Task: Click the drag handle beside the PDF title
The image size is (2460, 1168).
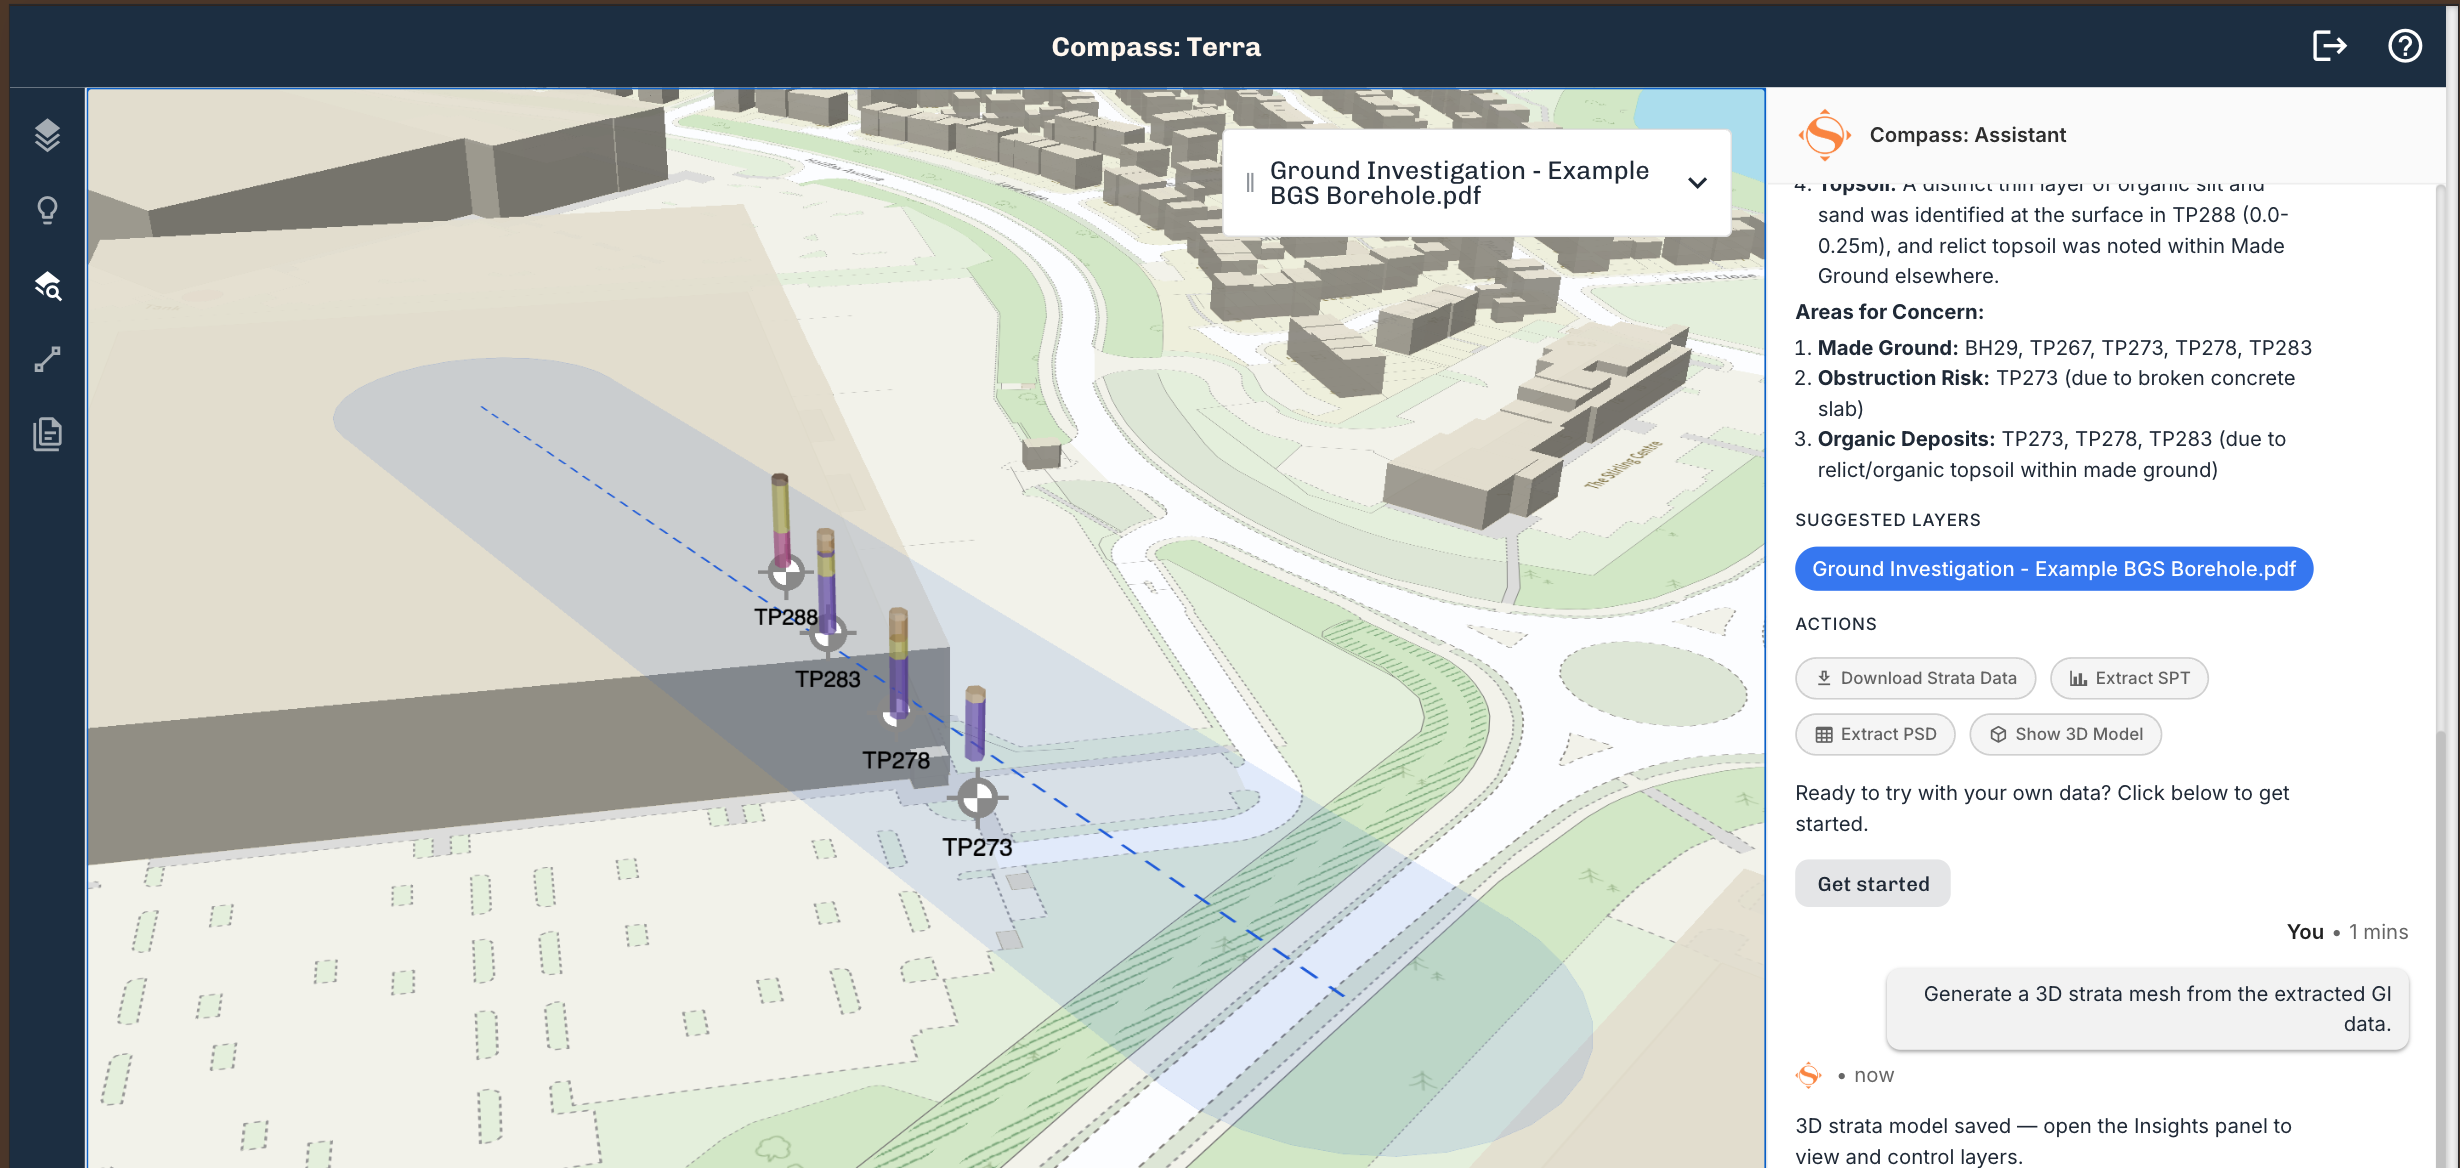Action: 1248,182
